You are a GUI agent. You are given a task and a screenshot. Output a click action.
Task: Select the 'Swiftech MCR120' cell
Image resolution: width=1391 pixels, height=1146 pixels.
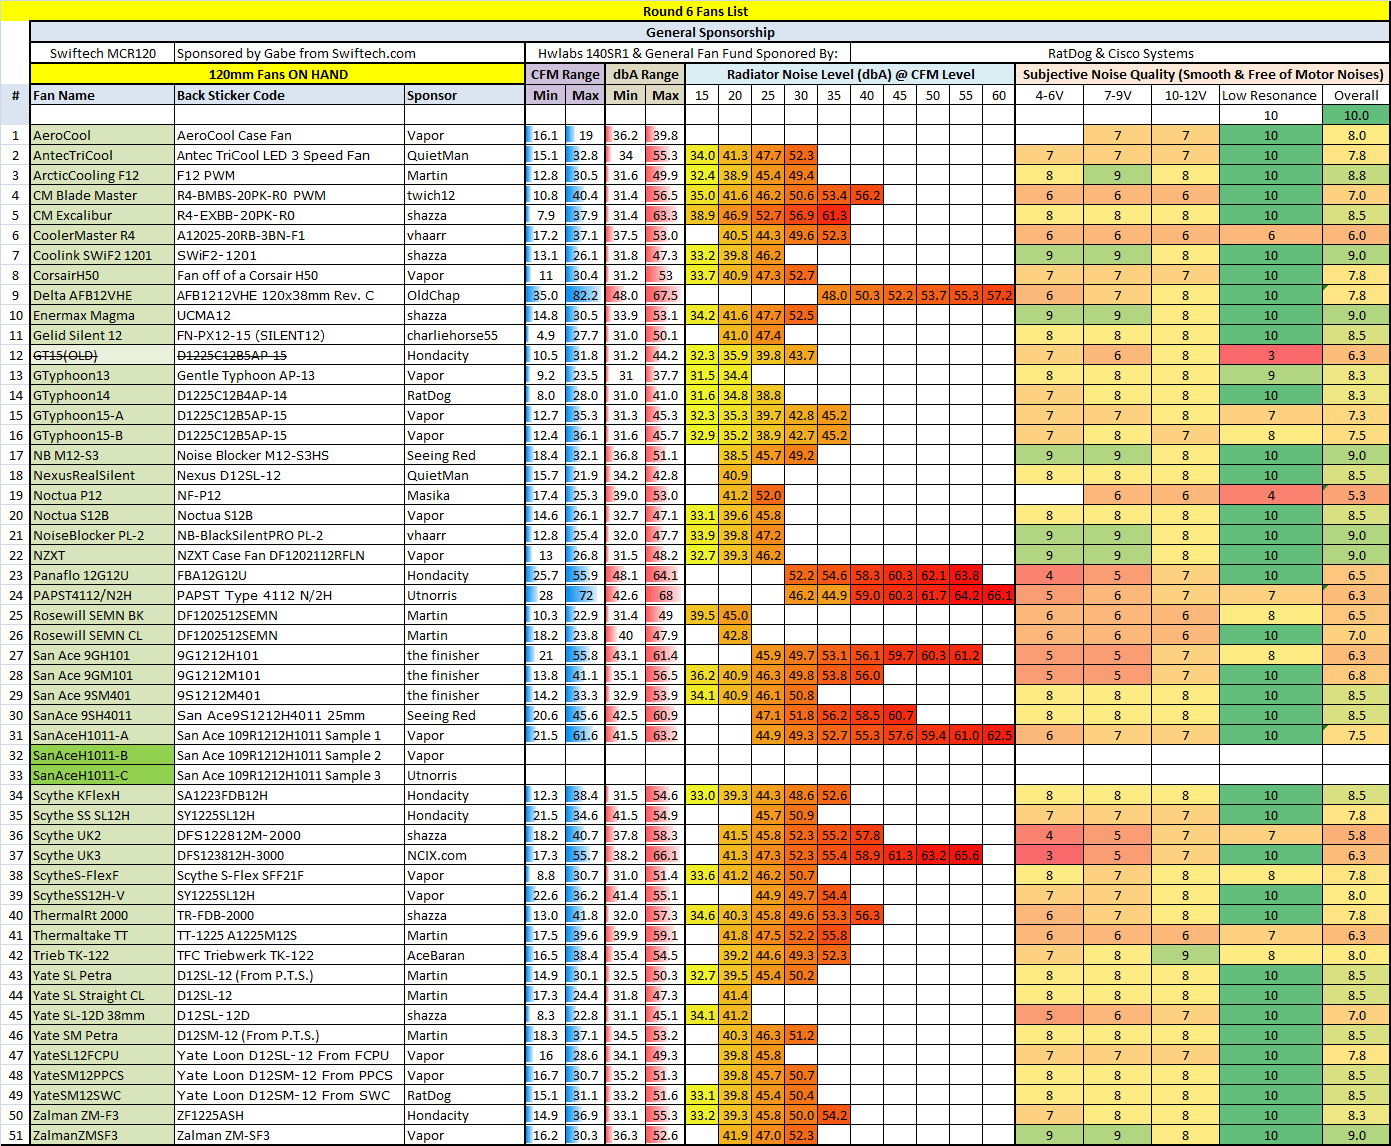pyautogui.click(x=103, y=53)
